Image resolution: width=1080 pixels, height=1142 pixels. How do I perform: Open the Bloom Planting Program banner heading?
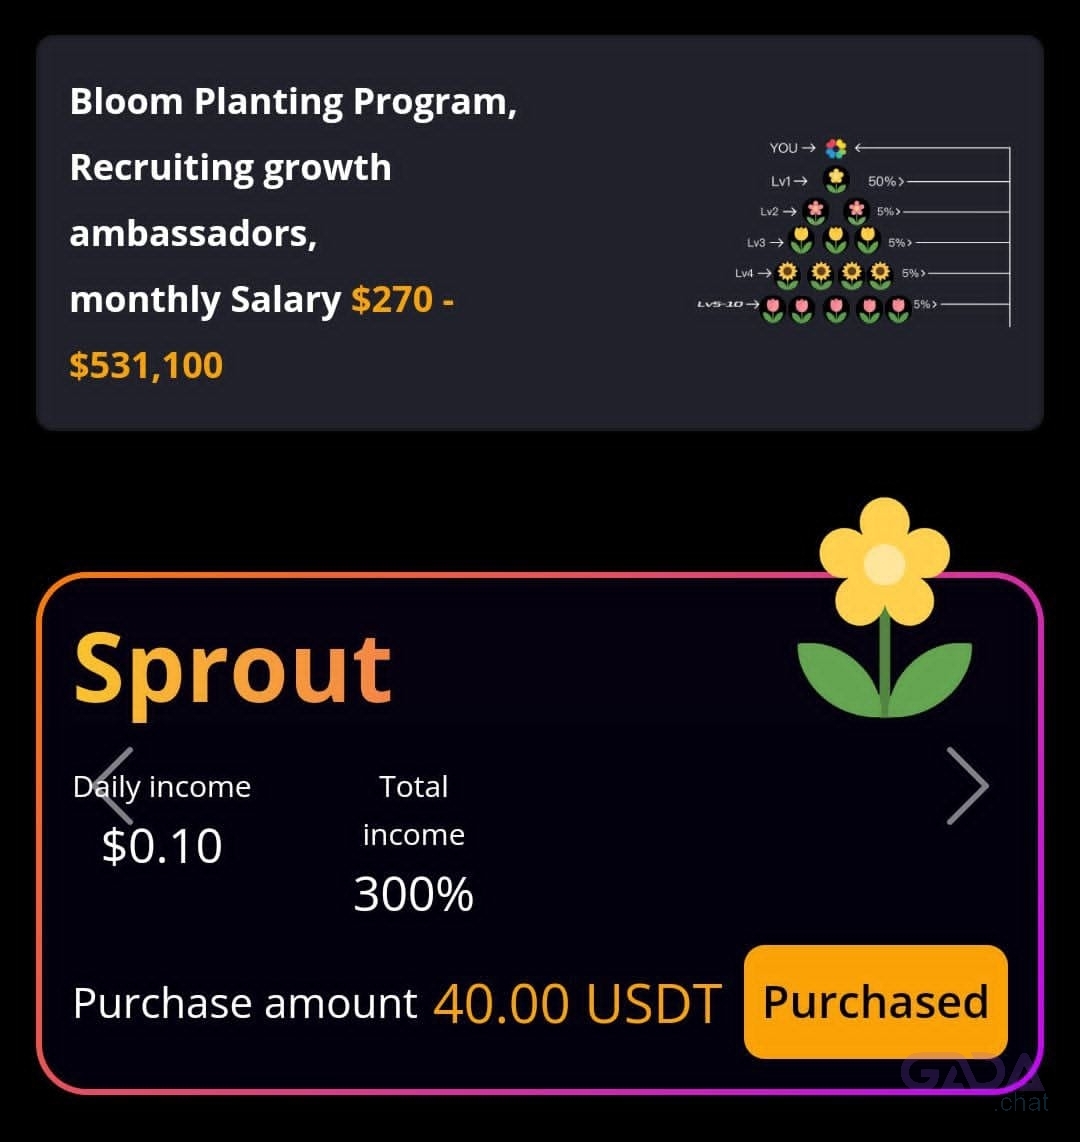(x=293, y=101)
